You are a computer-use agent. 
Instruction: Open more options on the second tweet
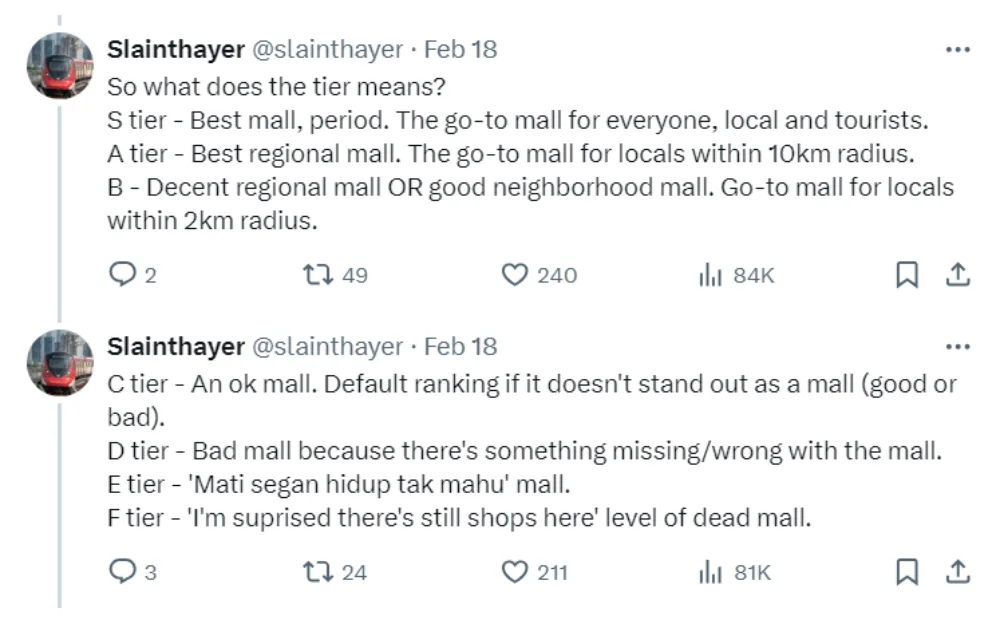tap(957, 347)
